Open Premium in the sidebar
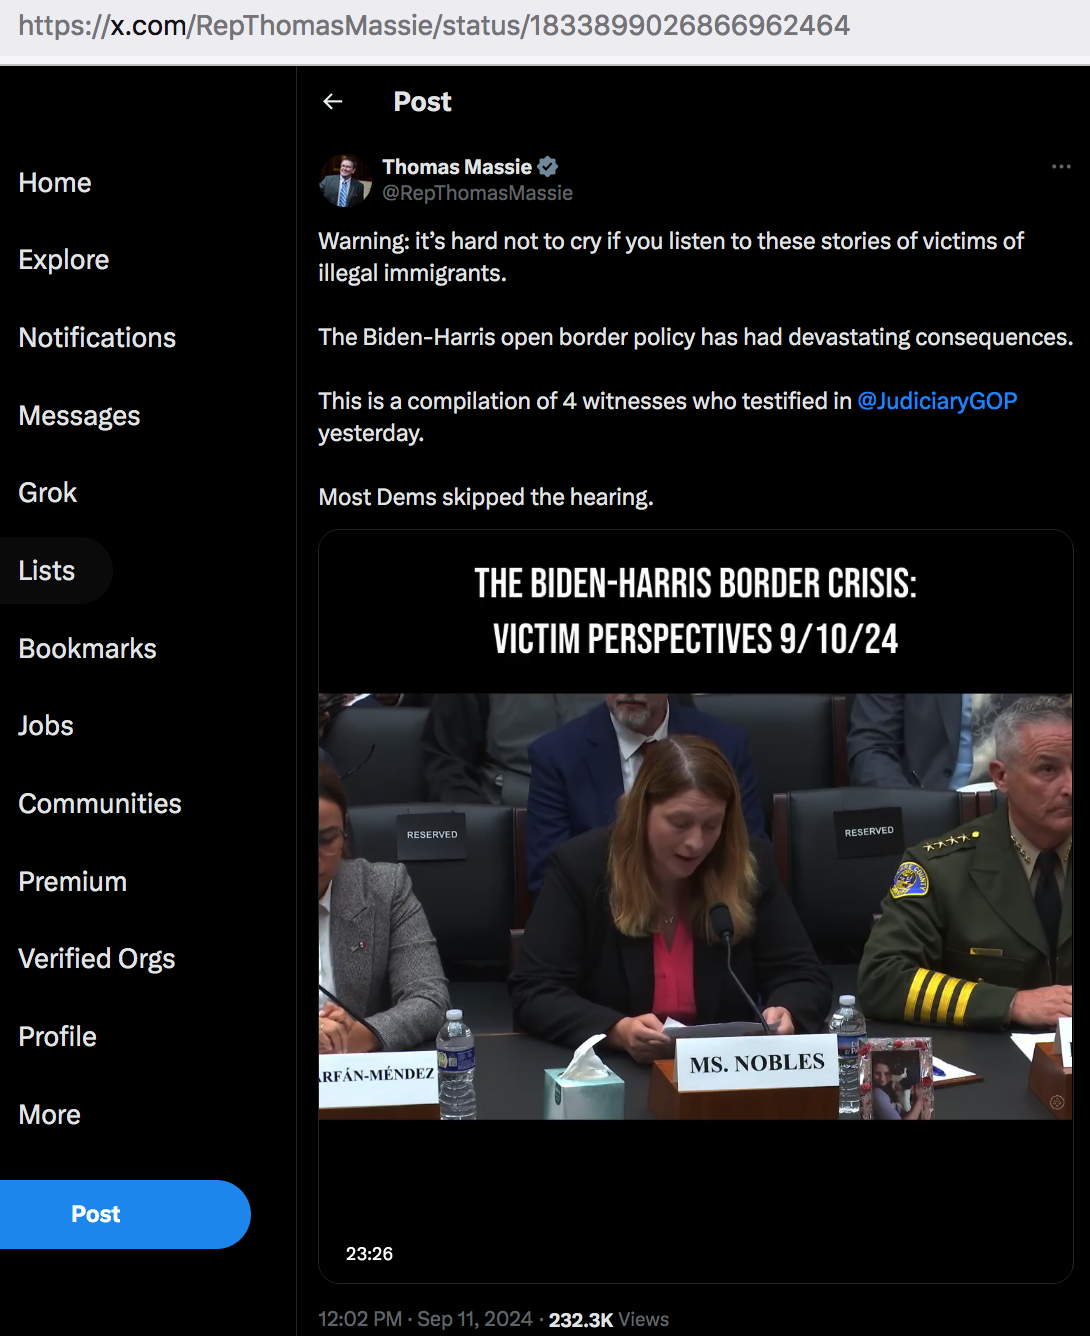The image size is (1090, 1336). point(73,882)
